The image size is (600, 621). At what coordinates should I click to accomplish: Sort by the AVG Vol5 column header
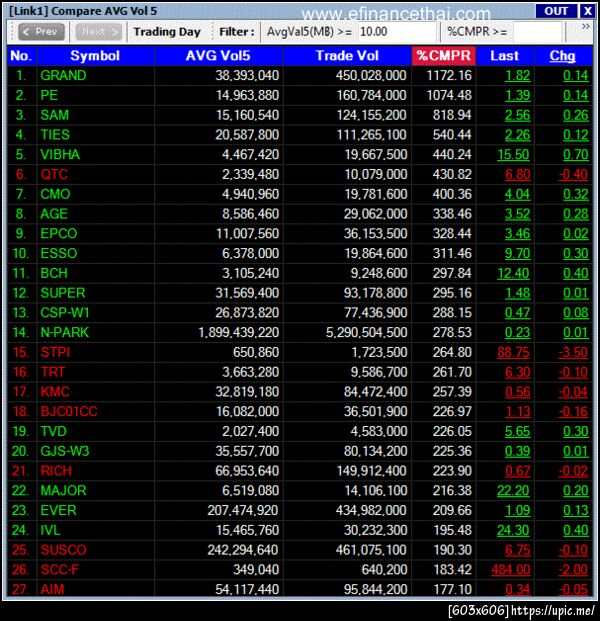point(218,56)
